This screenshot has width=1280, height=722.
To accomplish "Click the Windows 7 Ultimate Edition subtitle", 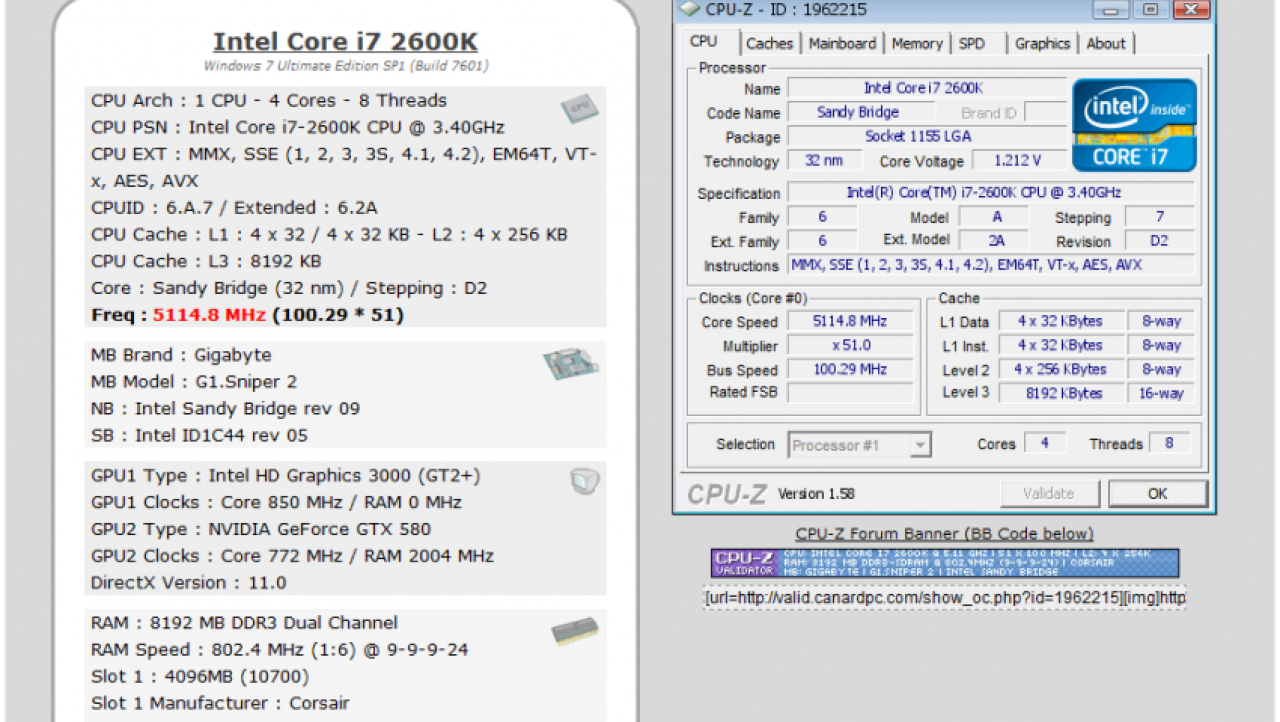I will click(x=346, y=66).
